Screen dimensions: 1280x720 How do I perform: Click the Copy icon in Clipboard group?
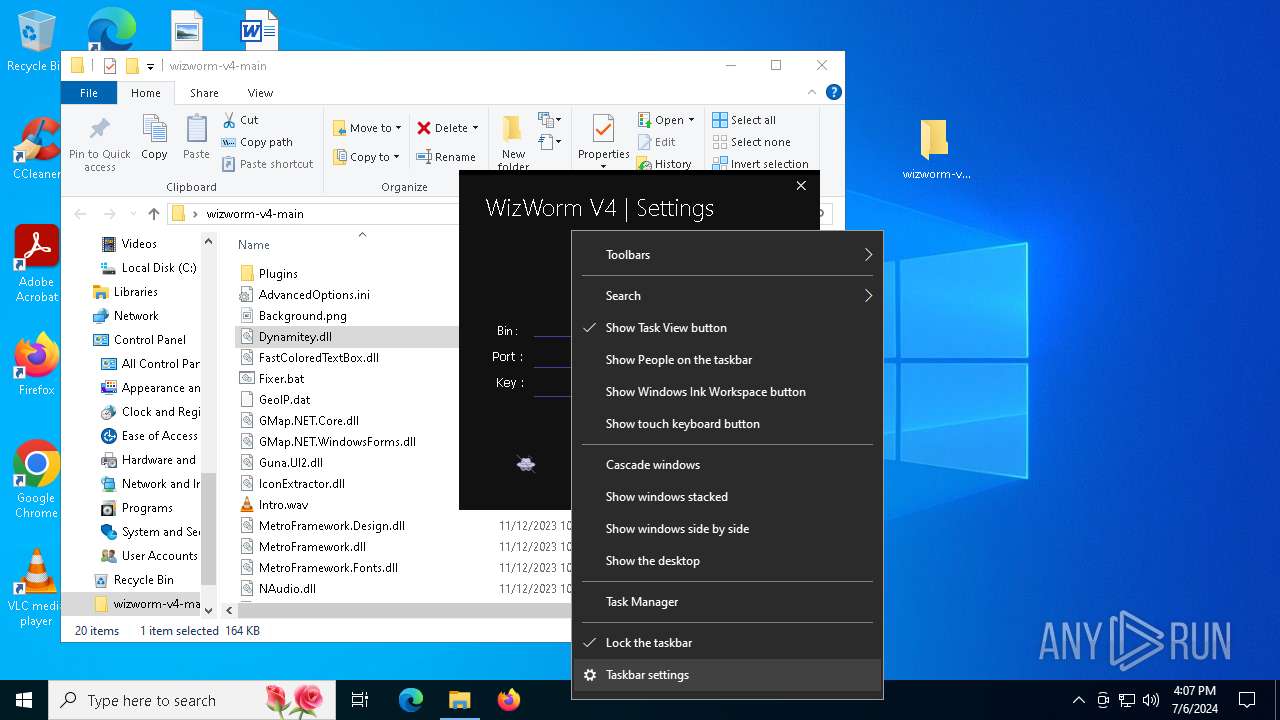pyautogui.click(x=154, y=137)
